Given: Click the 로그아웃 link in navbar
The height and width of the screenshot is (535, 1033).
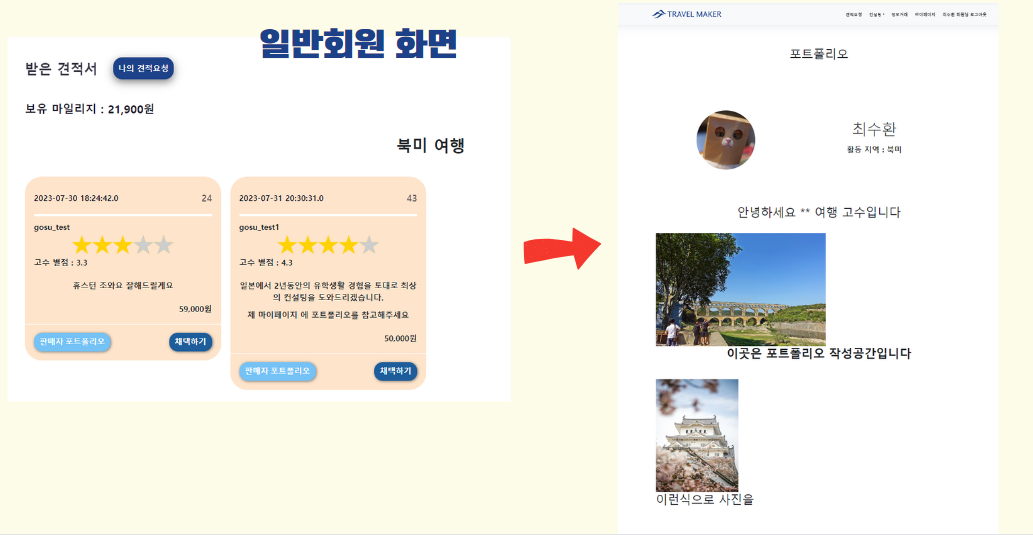Looking at the screenshot, I should [x=978, y=14].
